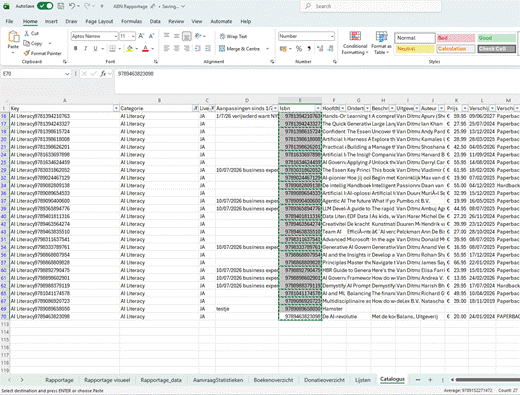Align text left in Alignment group
520x395 pixels.
(x=167, y=49)
